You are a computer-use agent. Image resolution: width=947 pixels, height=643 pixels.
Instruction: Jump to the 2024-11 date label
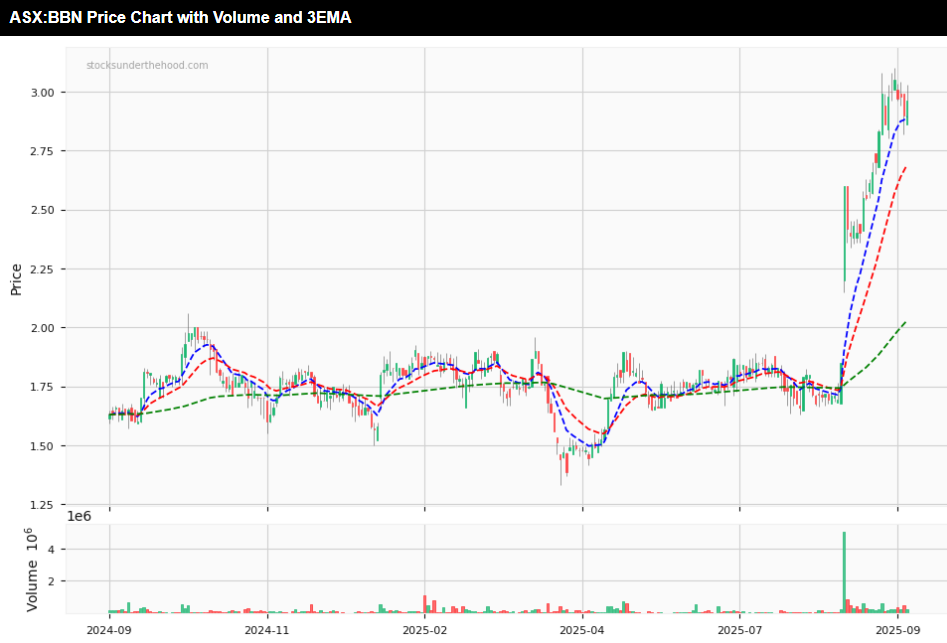267,631
